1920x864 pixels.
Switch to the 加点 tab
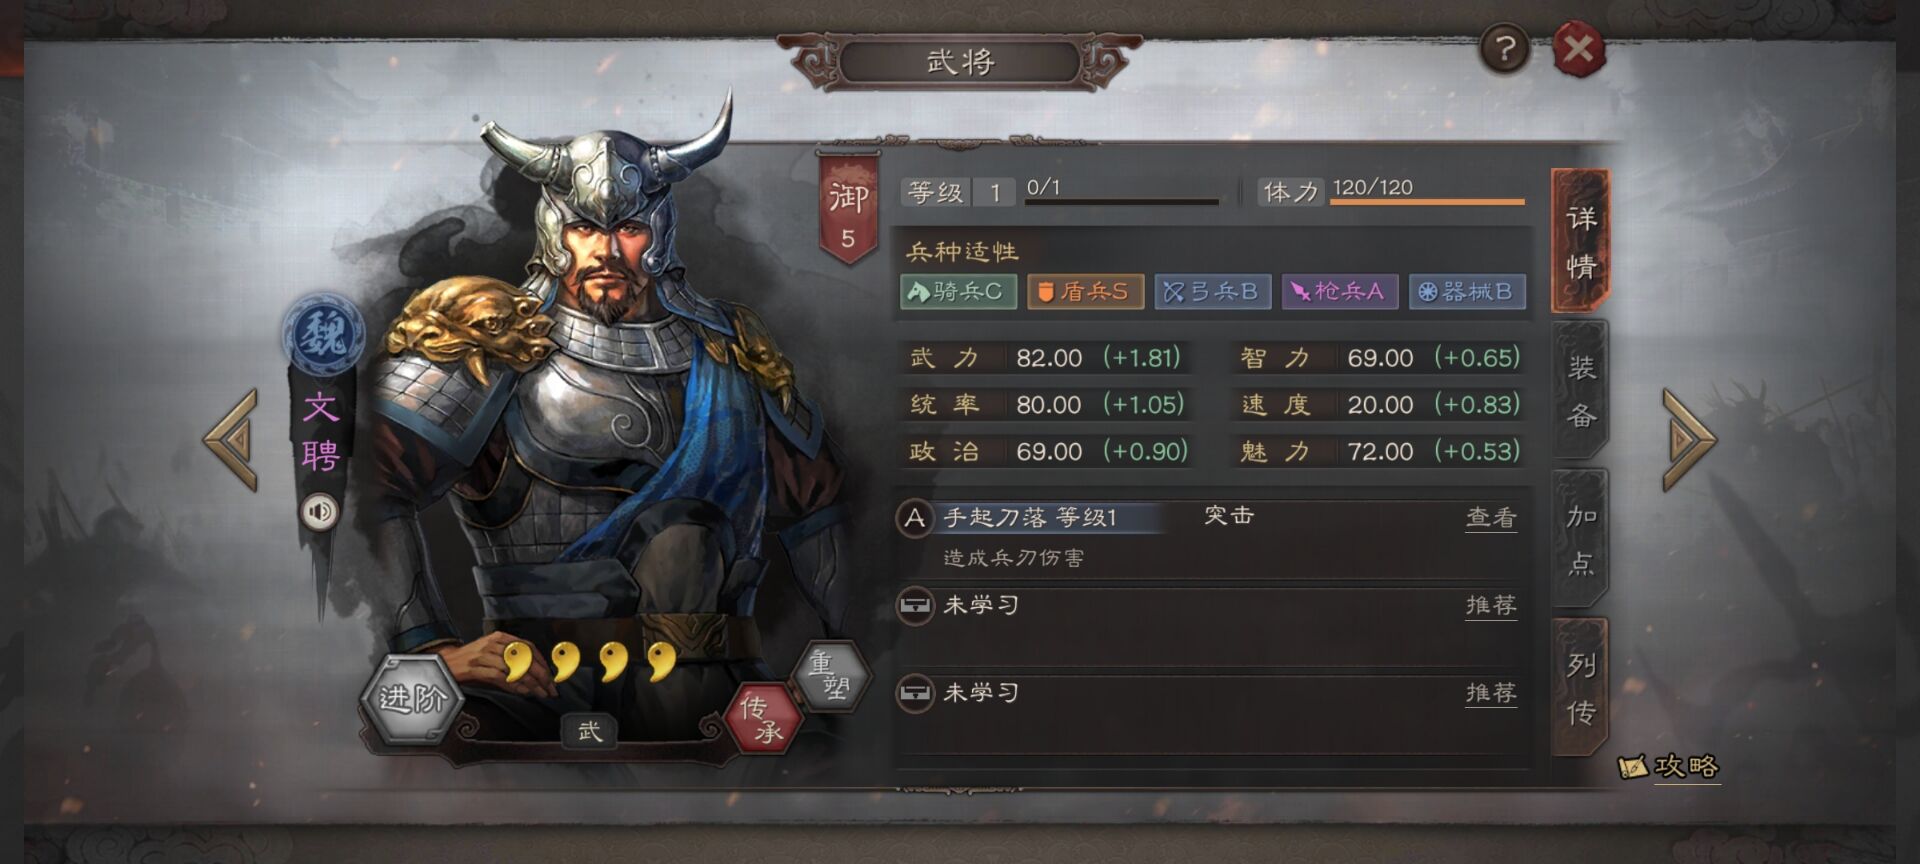click(1580, 539)
